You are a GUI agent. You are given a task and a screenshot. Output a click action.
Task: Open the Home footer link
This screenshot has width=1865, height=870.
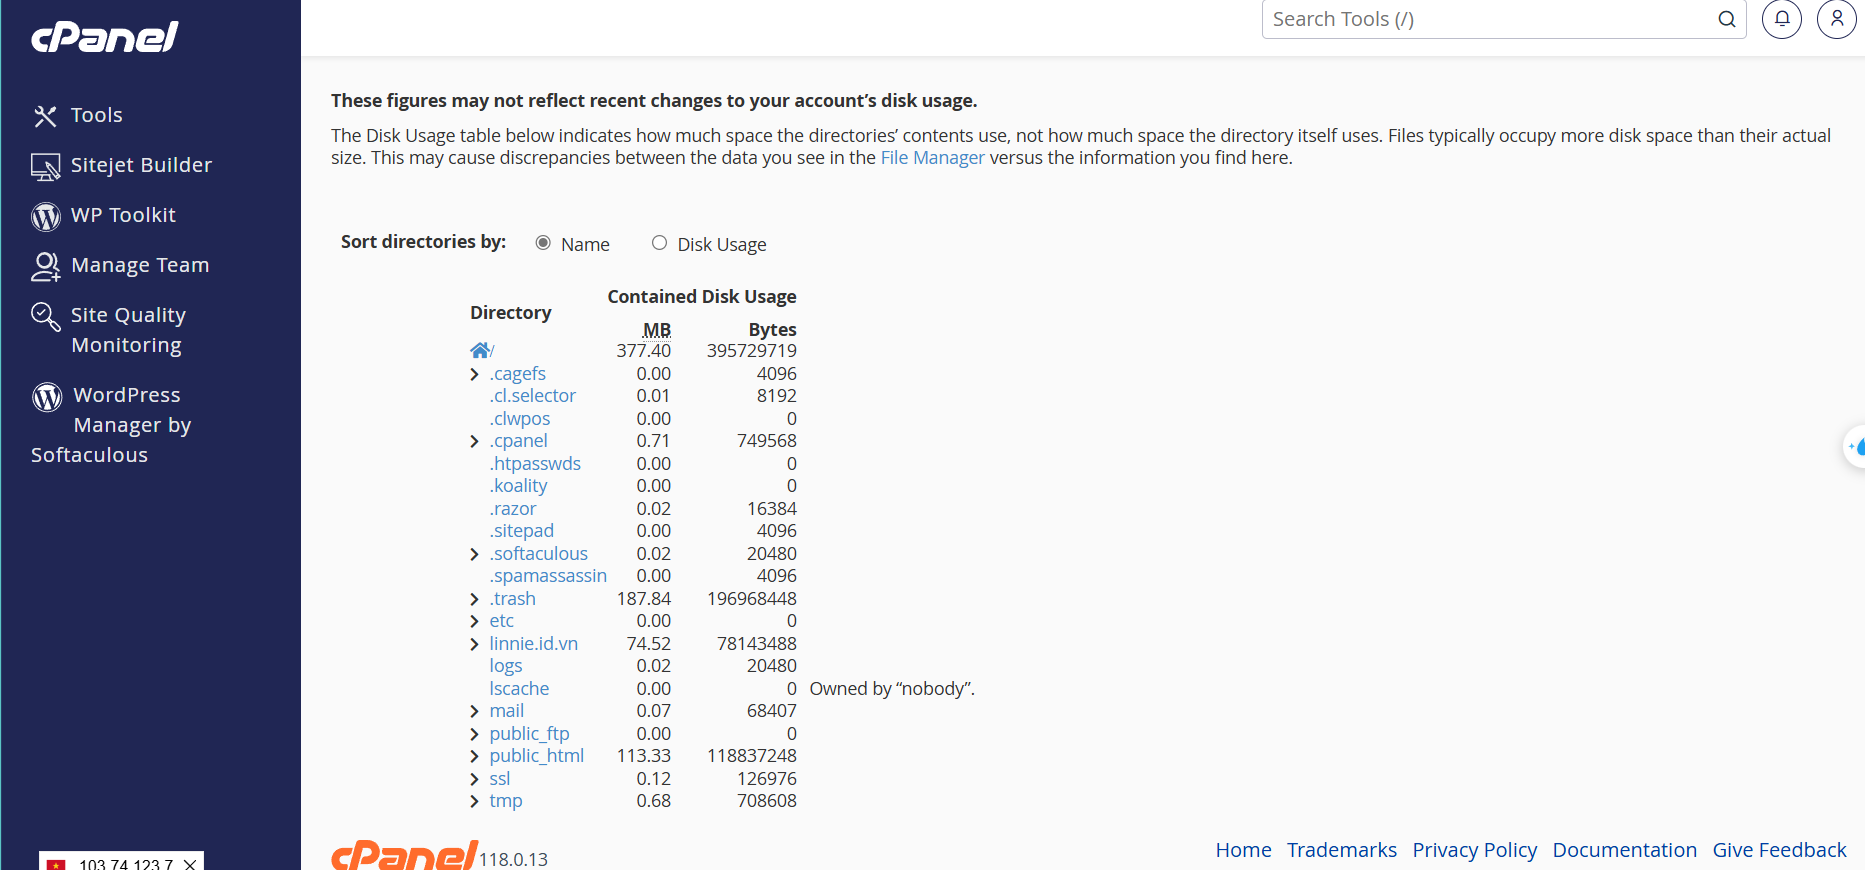coord(1243,850)
